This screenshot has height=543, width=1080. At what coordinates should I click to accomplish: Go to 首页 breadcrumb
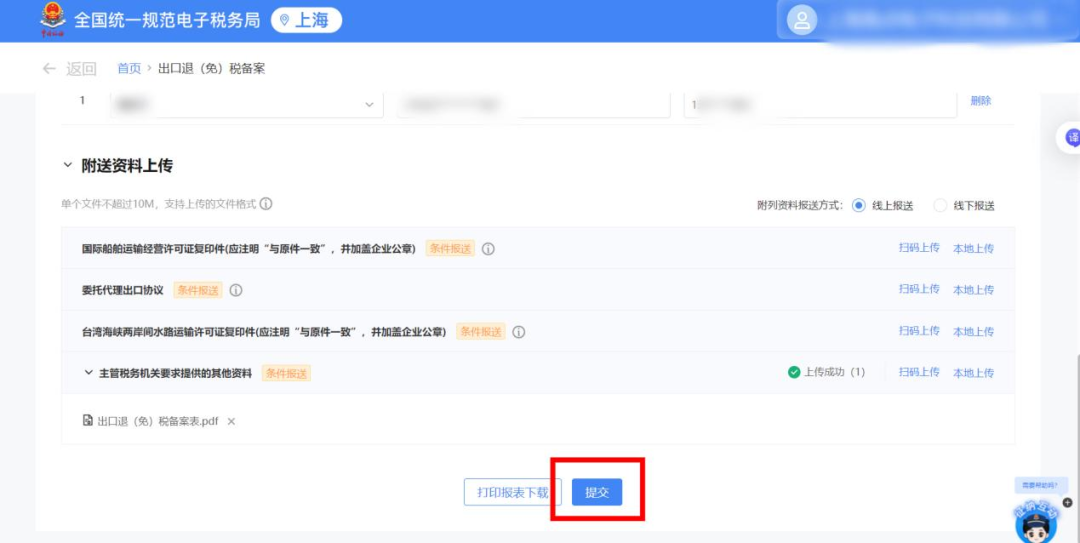tap(129, 69)
